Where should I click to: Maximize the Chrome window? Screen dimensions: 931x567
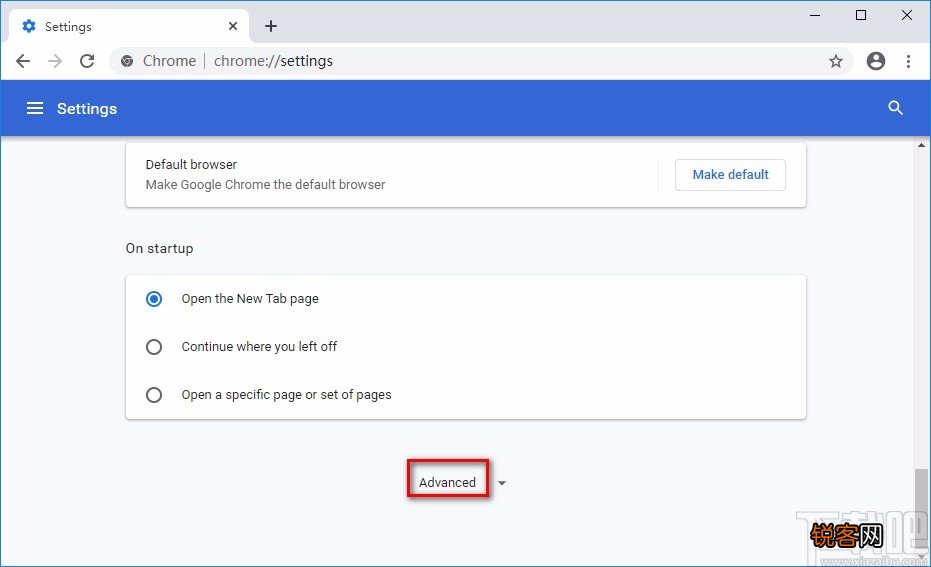tap(861, 15)
